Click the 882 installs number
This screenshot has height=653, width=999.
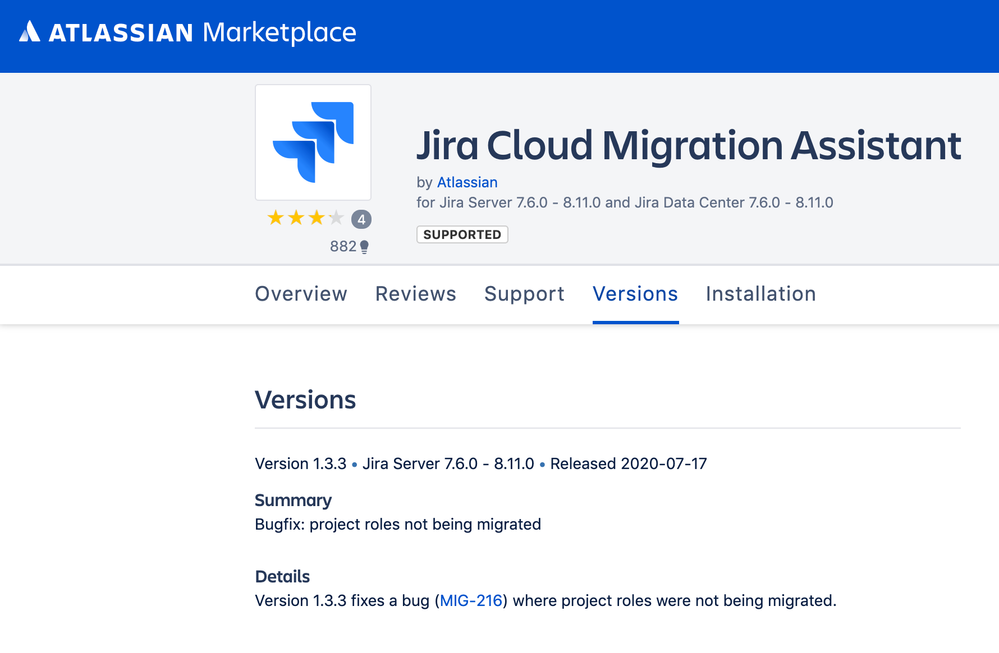tap(343, 246)
